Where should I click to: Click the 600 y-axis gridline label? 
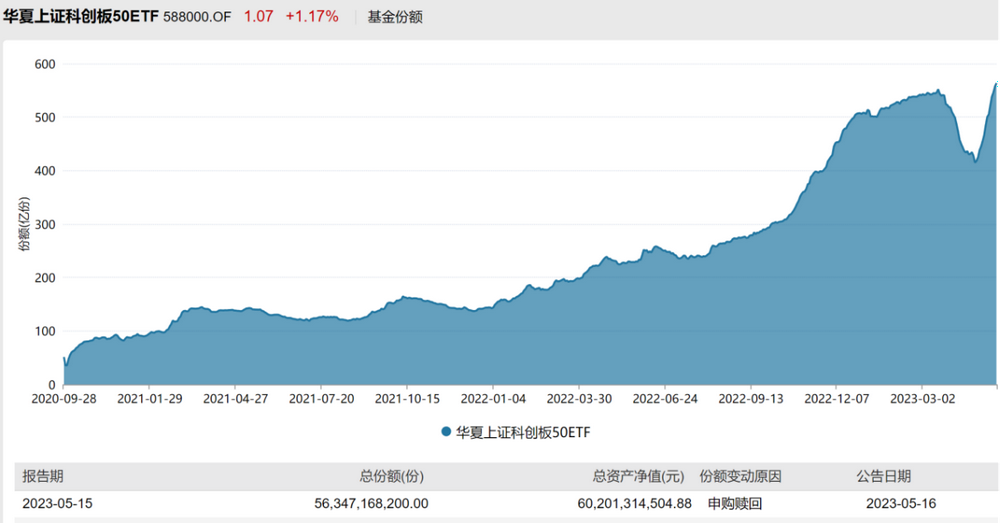tap(44, 64)
